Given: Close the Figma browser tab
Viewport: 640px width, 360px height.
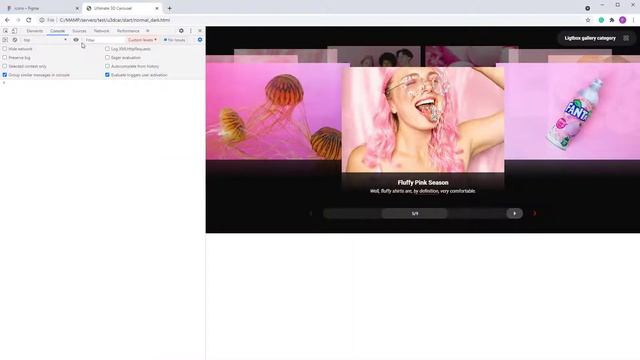Looking at the screenshot, I should [x=77, y=8].
